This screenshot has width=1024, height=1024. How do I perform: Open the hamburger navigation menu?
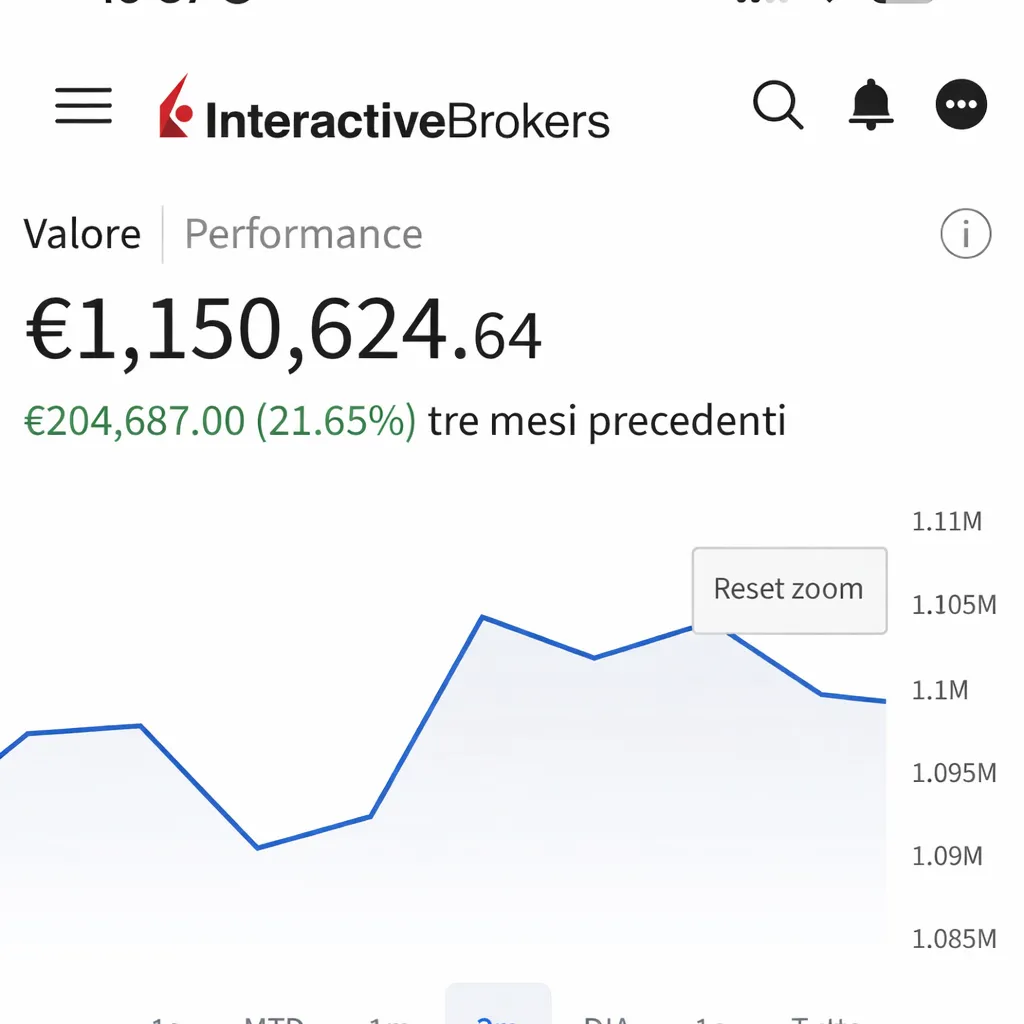coord(84,105)
